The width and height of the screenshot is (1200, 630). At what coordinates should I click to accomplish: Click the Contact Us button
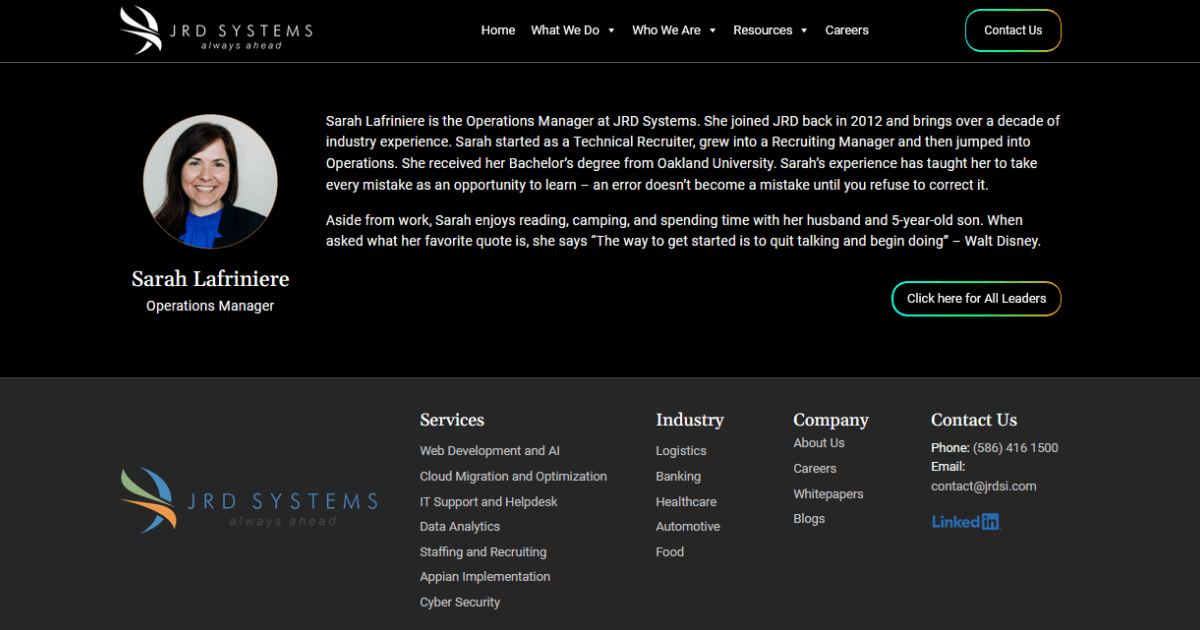[1013, 30]
